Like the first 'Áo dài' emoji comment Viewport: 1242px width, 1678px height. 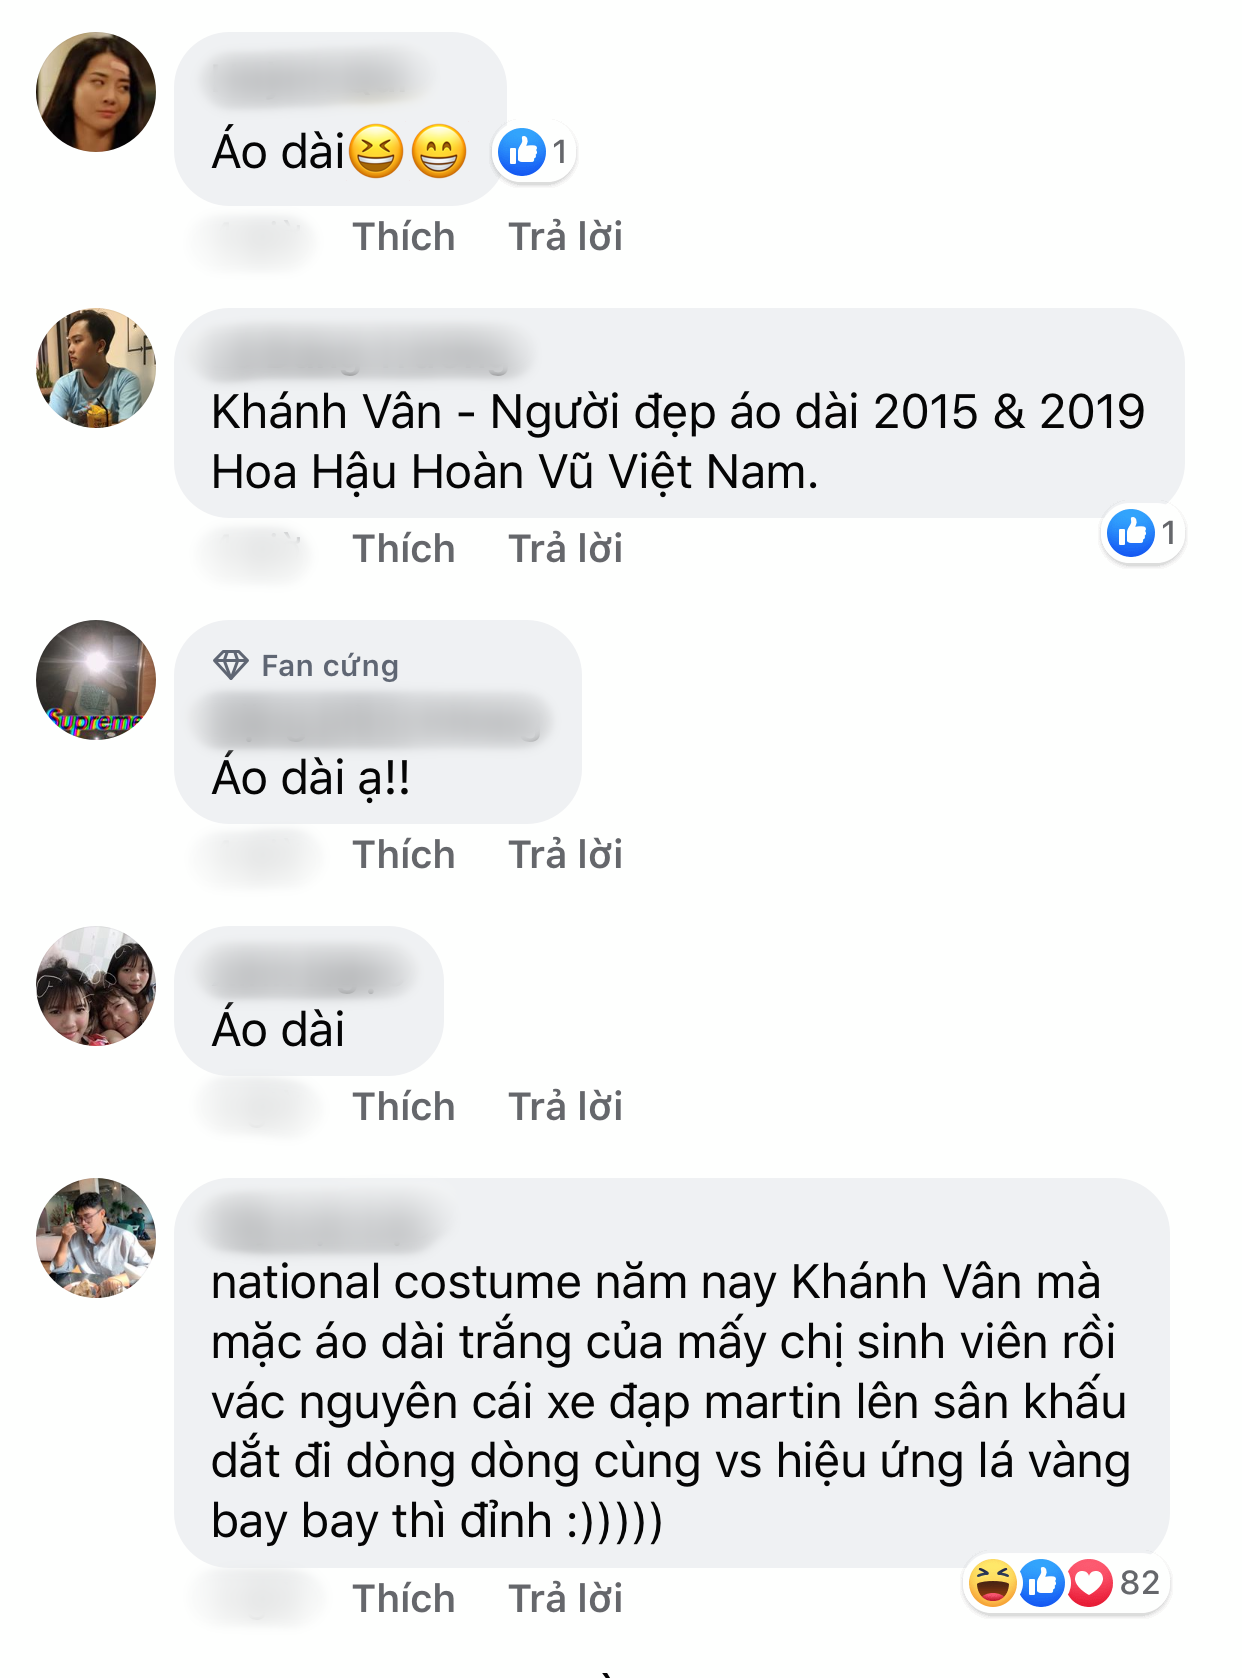click(x=404, y=237)
